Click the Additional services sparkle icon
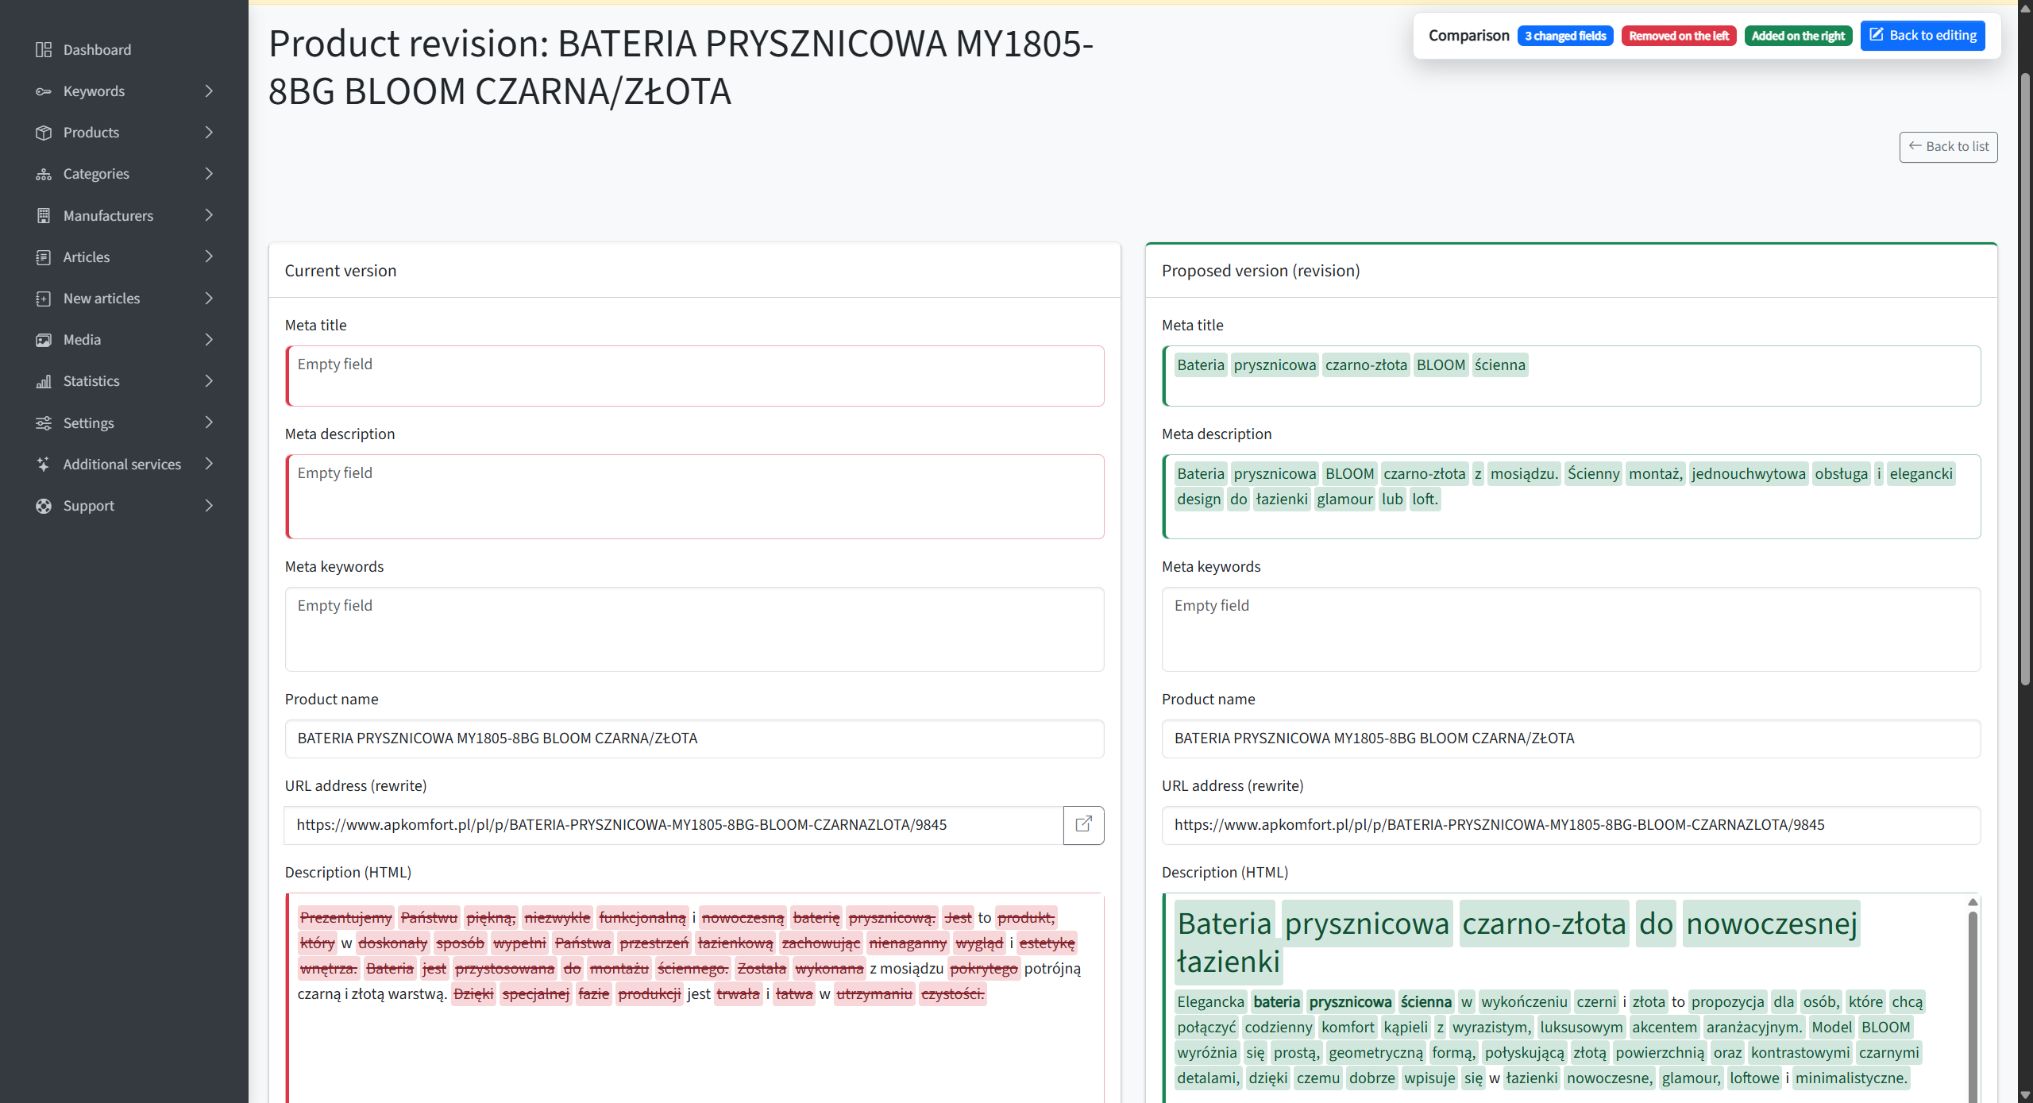 pos(43,465)
